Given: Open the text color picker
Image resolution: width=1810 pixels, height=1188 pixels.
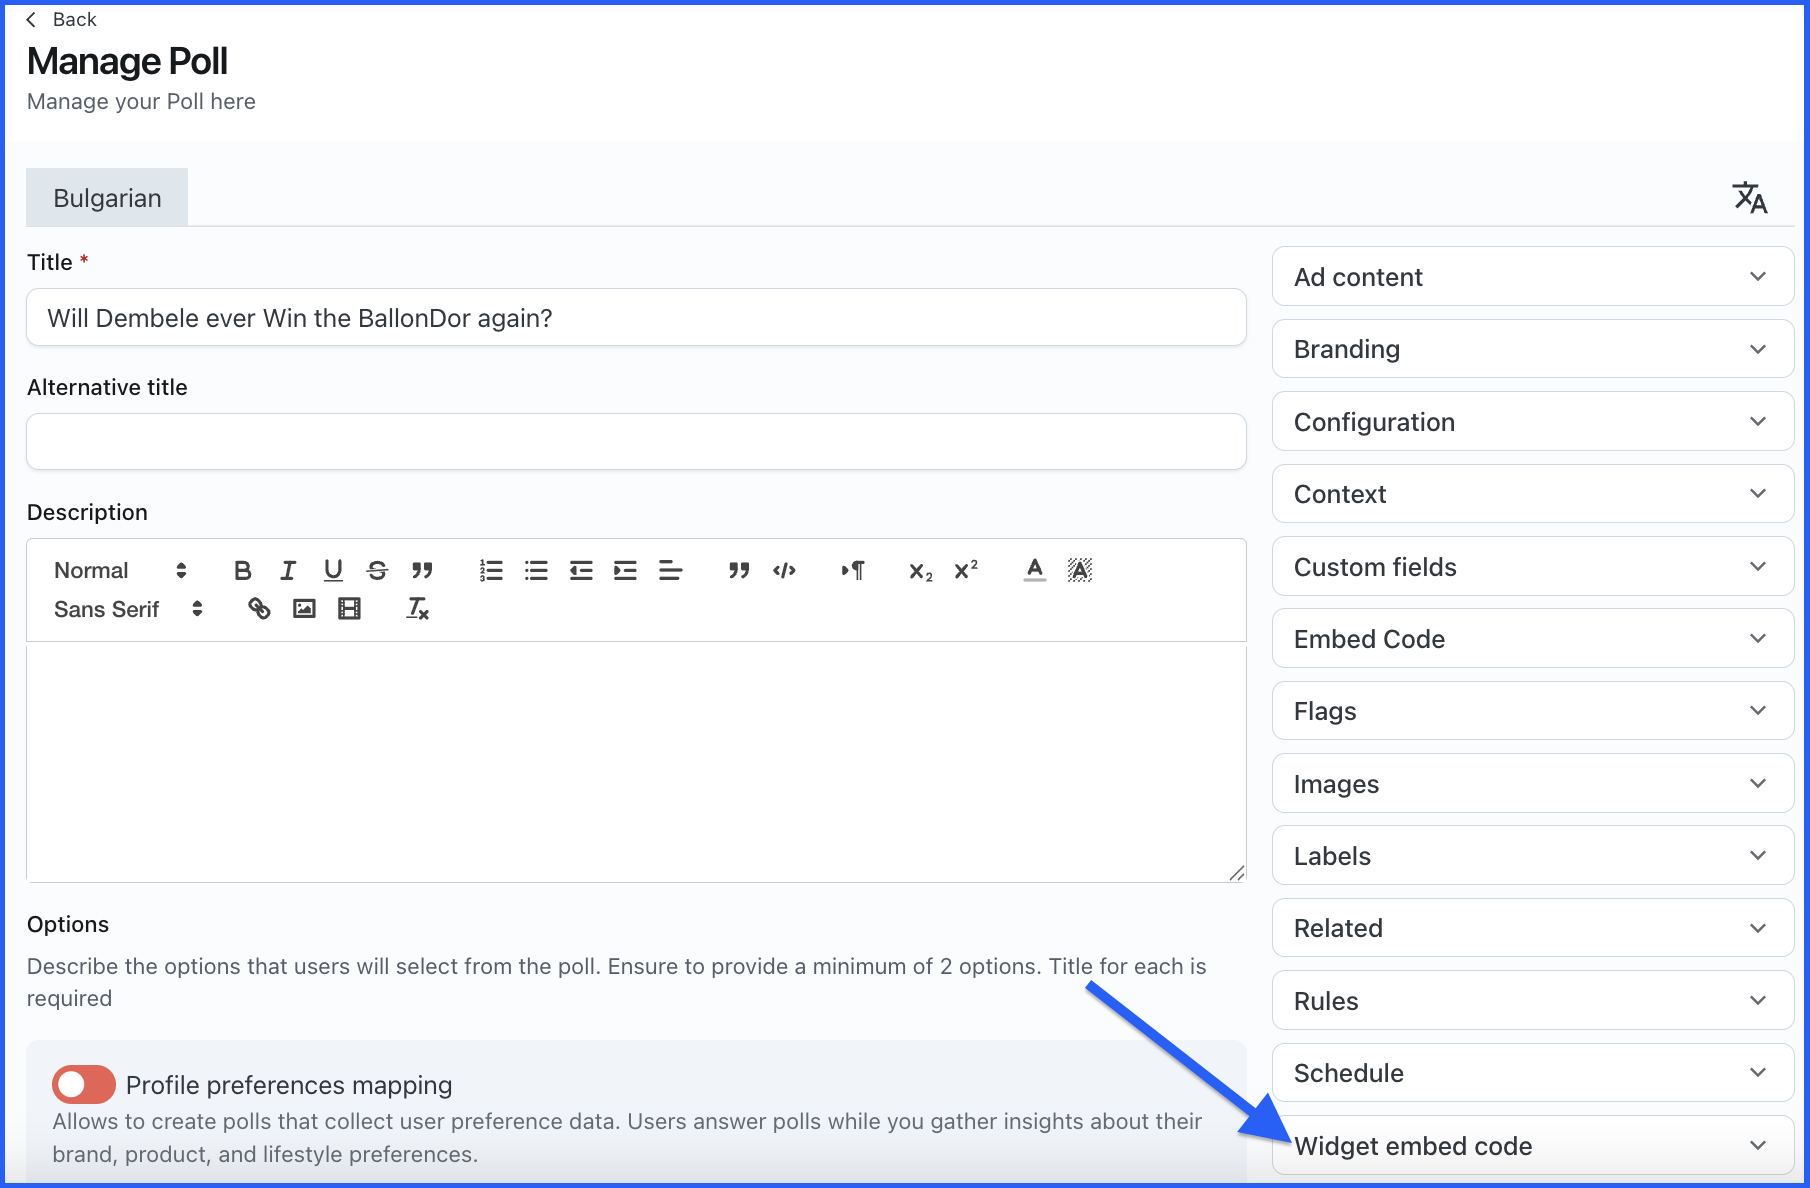Looking at the screenshot, I should coord(1035,570).
